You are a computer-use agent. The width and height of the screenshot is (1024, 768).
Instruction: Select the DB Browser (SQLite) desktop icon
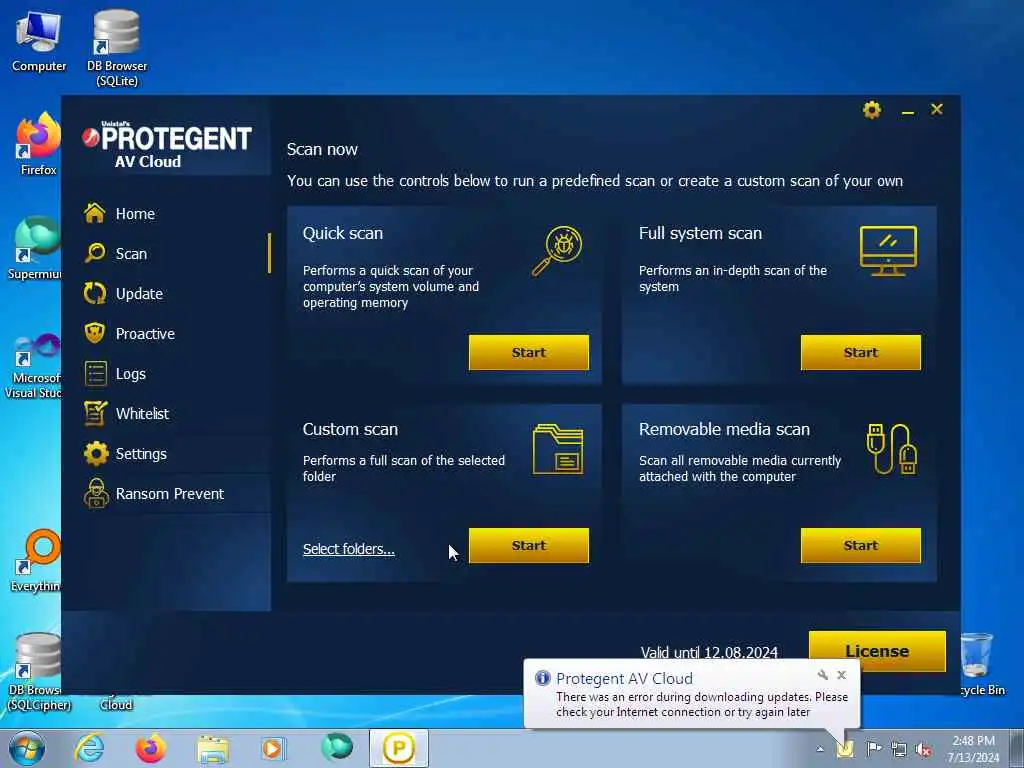coord(117,48)
